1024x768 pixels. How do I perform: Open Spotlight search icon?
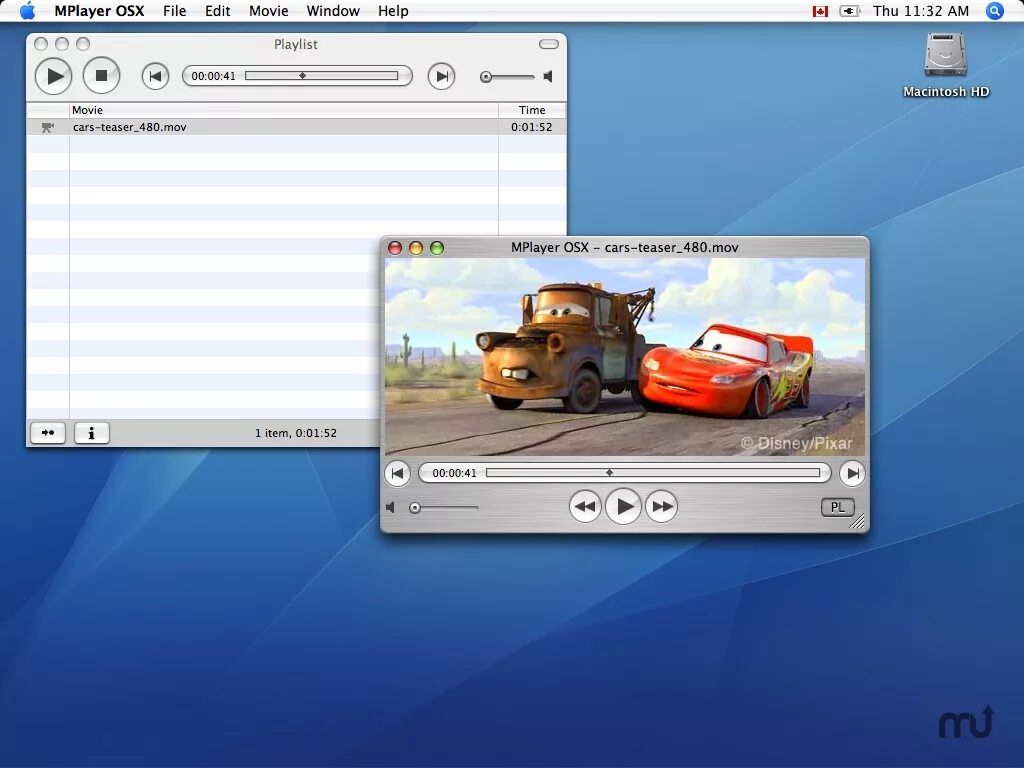pyautogui.click(x=994, y=11)
